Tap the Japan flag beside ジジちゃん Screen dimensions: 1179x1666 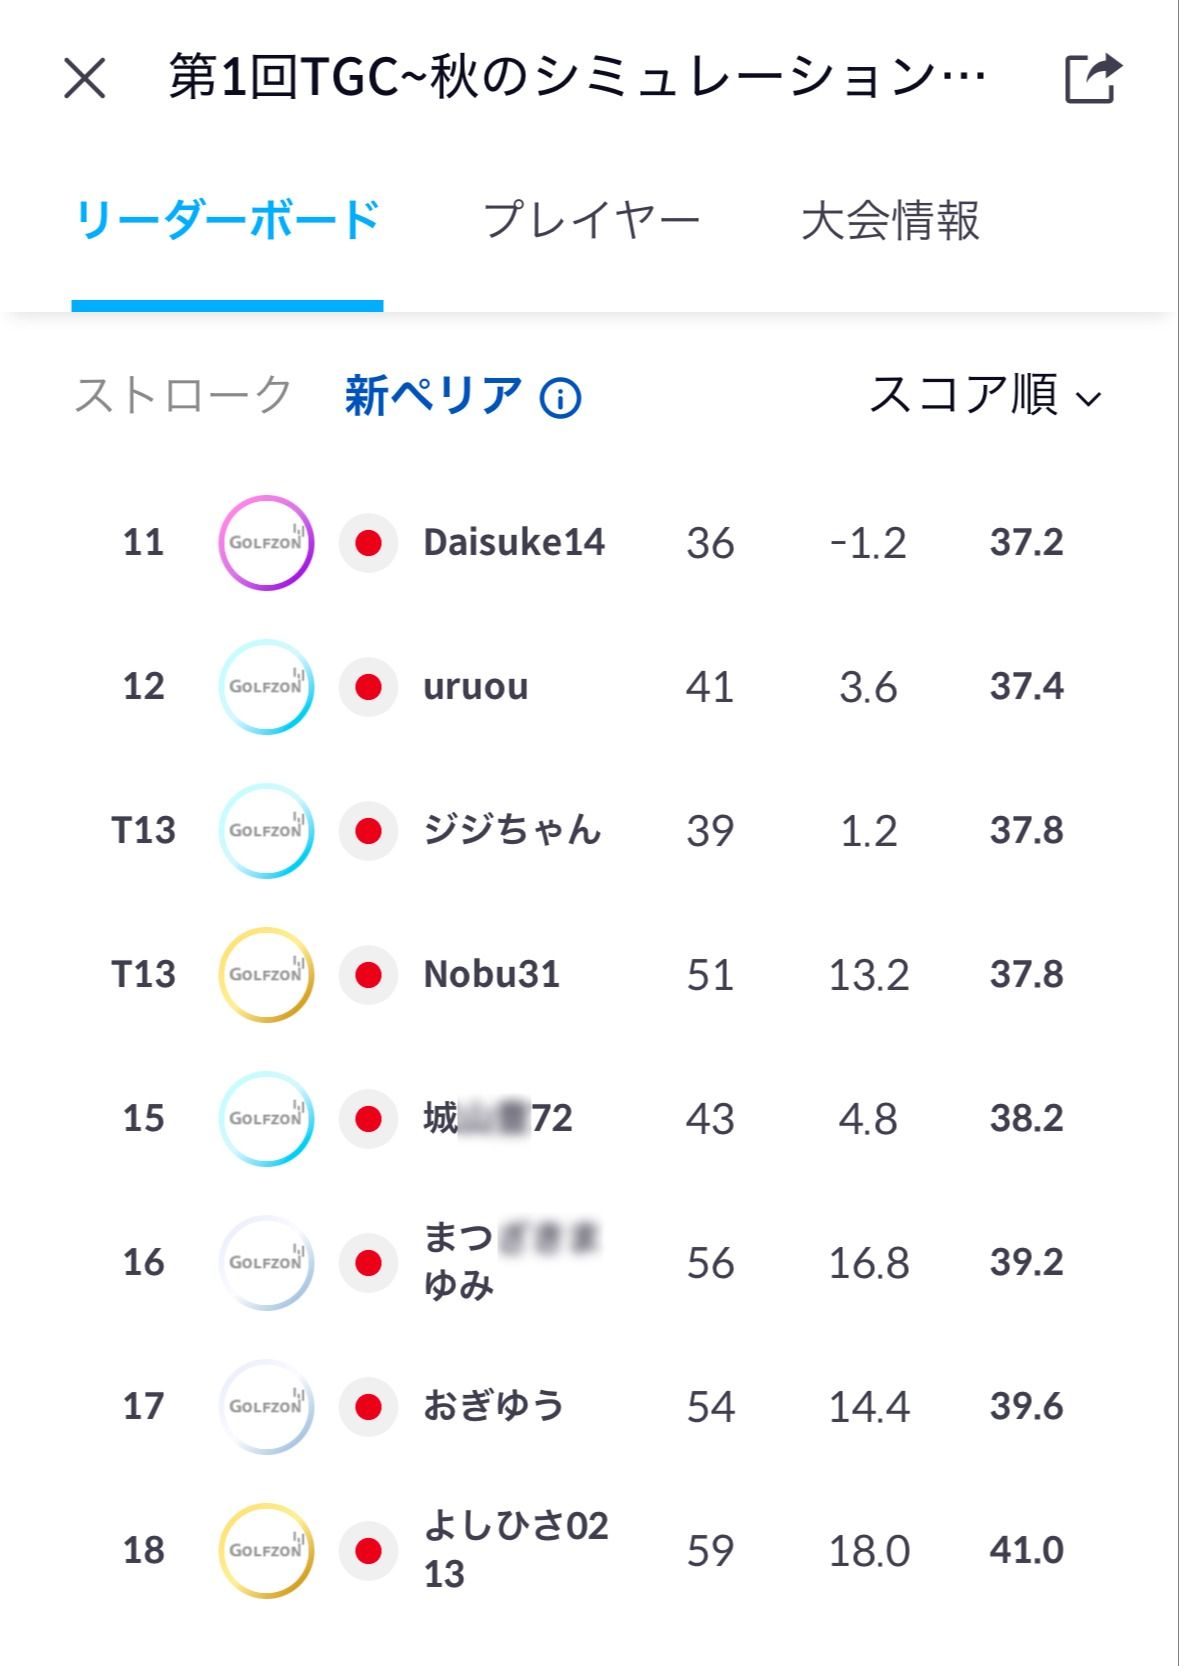(x=369, y=831)
